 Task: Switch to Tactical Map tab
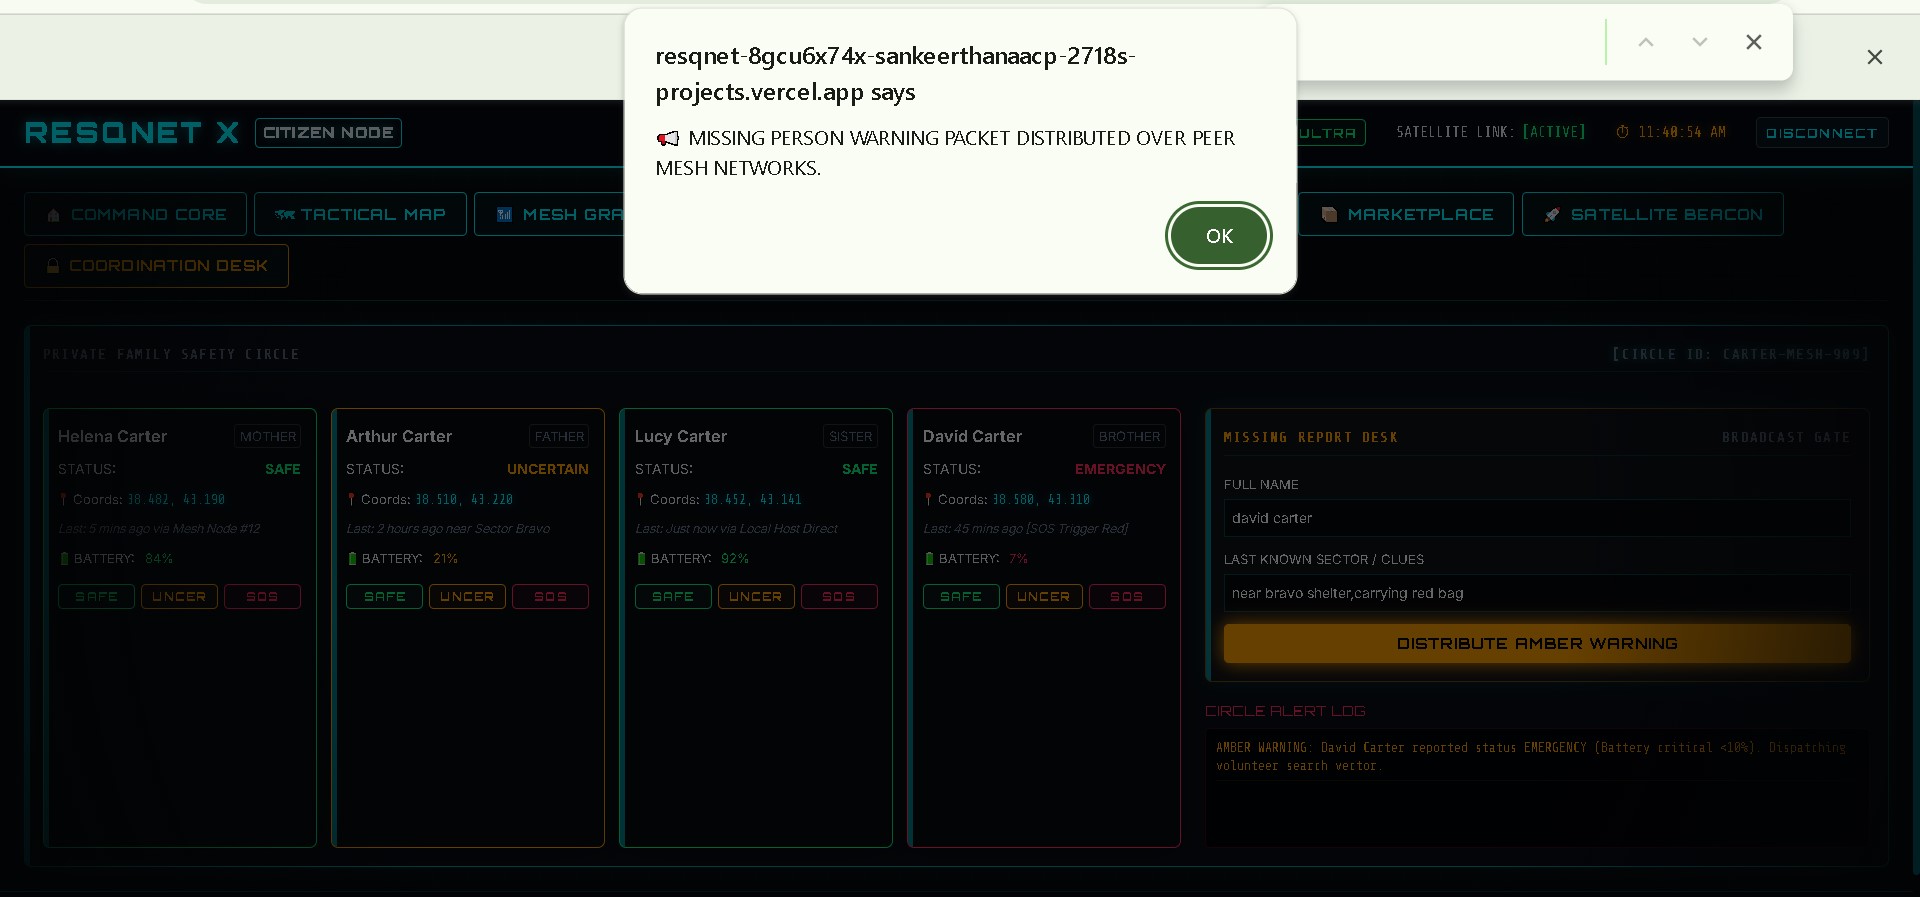(360, 214)
